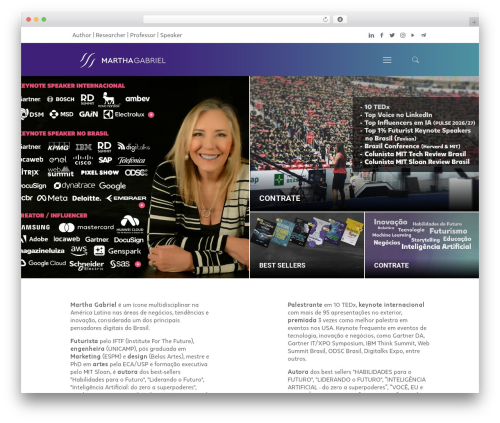500x423 pixels.
Task: Click the book covers thumbnail above BEST SELLERS
Action: point(307,232)
